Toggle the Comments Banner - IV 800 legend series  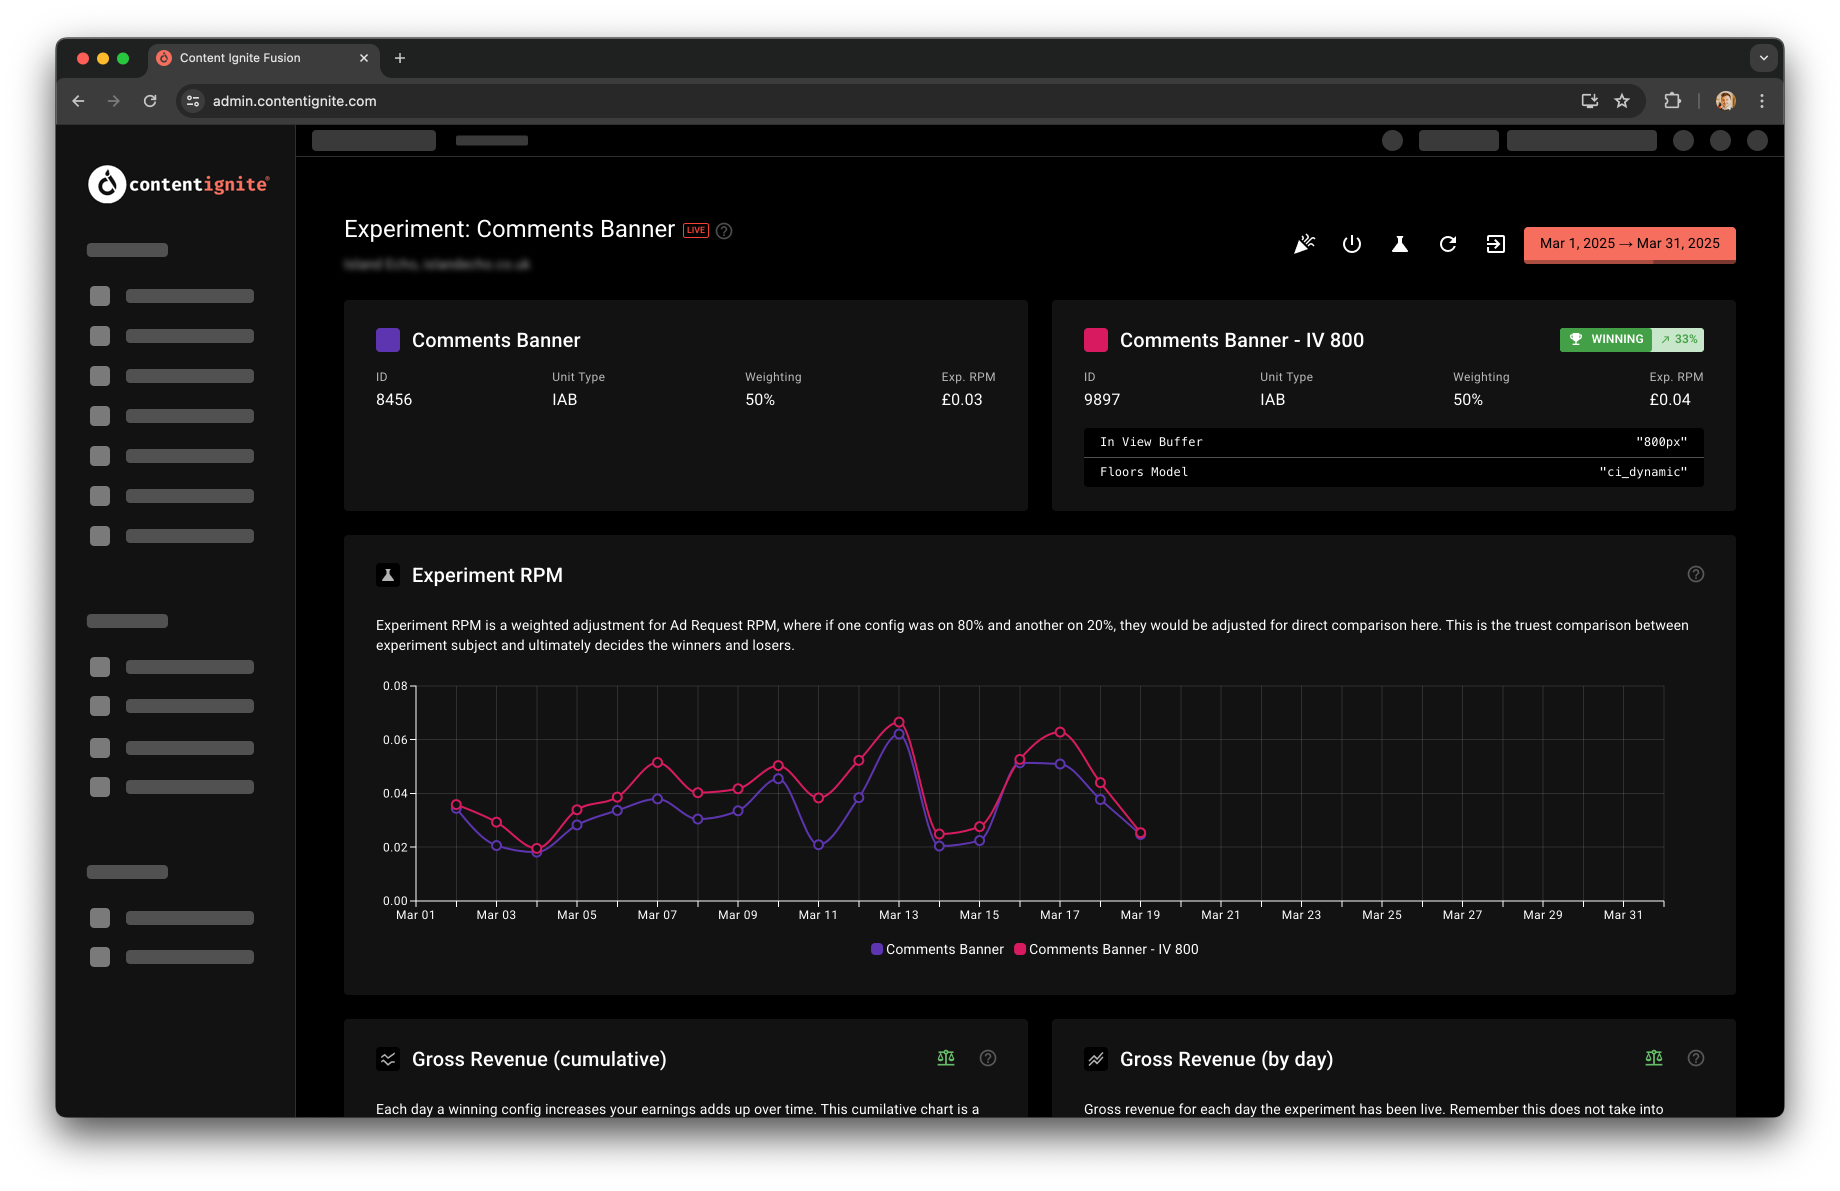pyautogui.click(x=1106, y=949)
